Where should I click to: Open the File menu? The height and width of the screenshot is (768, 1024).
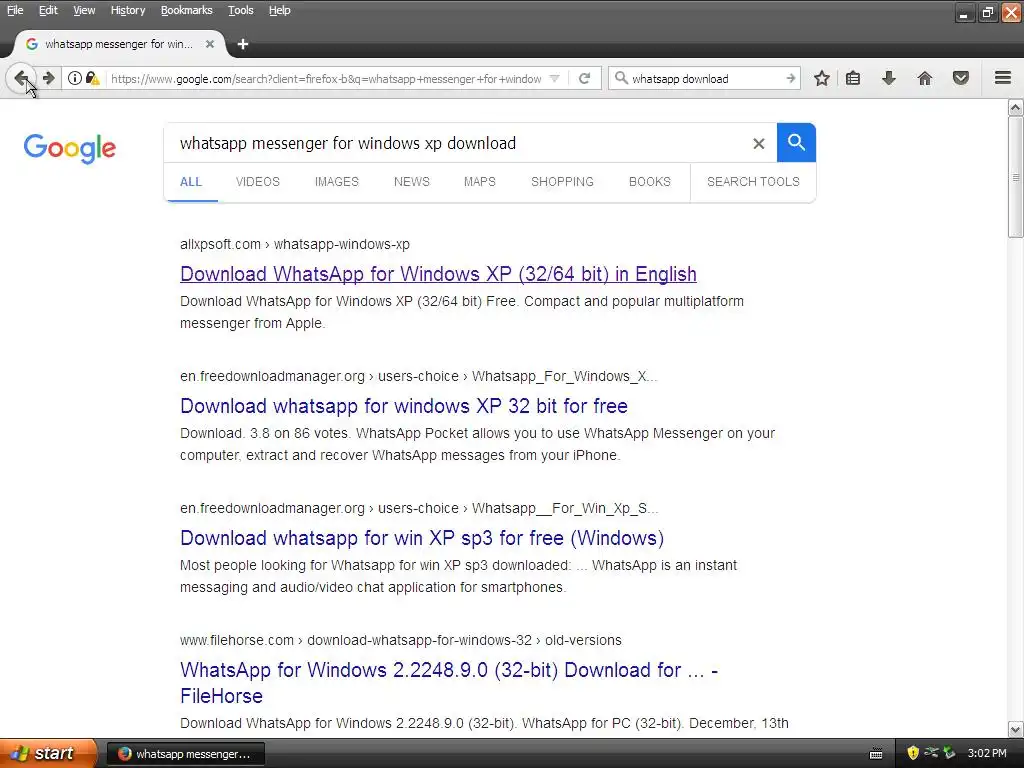(x=14, y=10)
